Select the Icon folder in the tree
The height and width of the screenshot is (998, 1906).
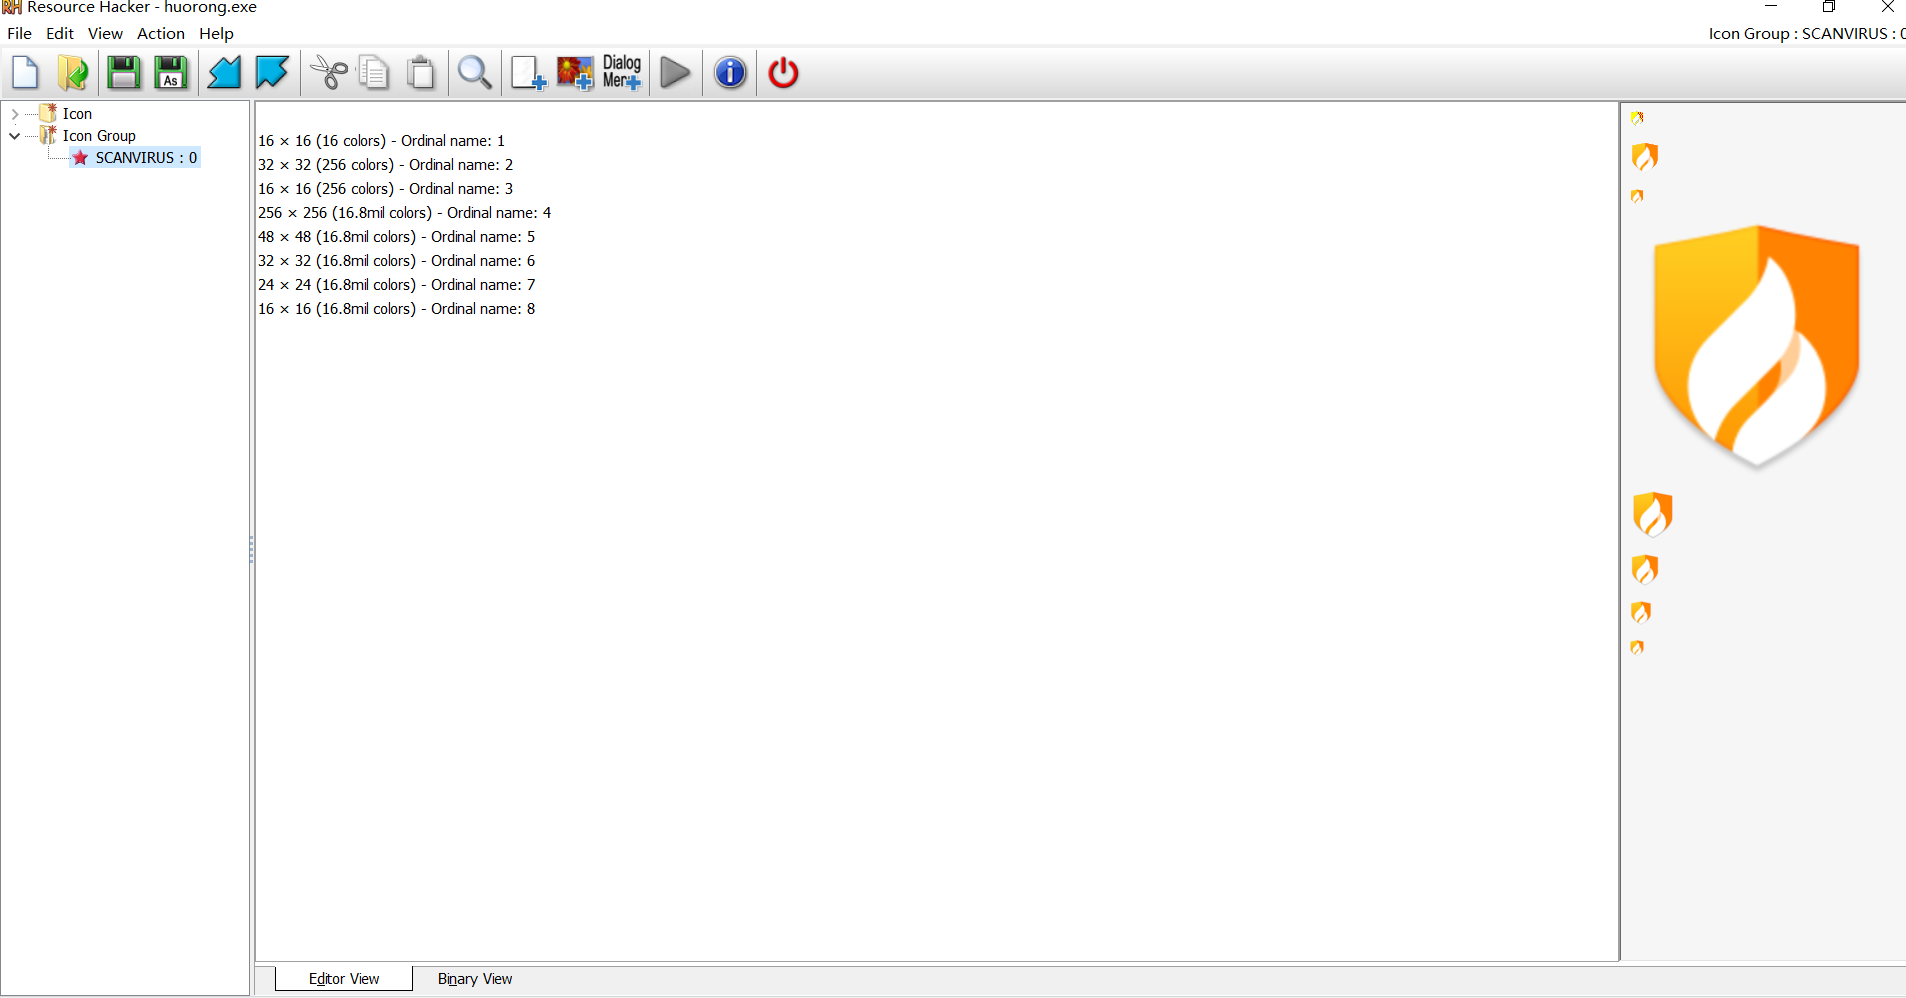(x=77, y=114)
